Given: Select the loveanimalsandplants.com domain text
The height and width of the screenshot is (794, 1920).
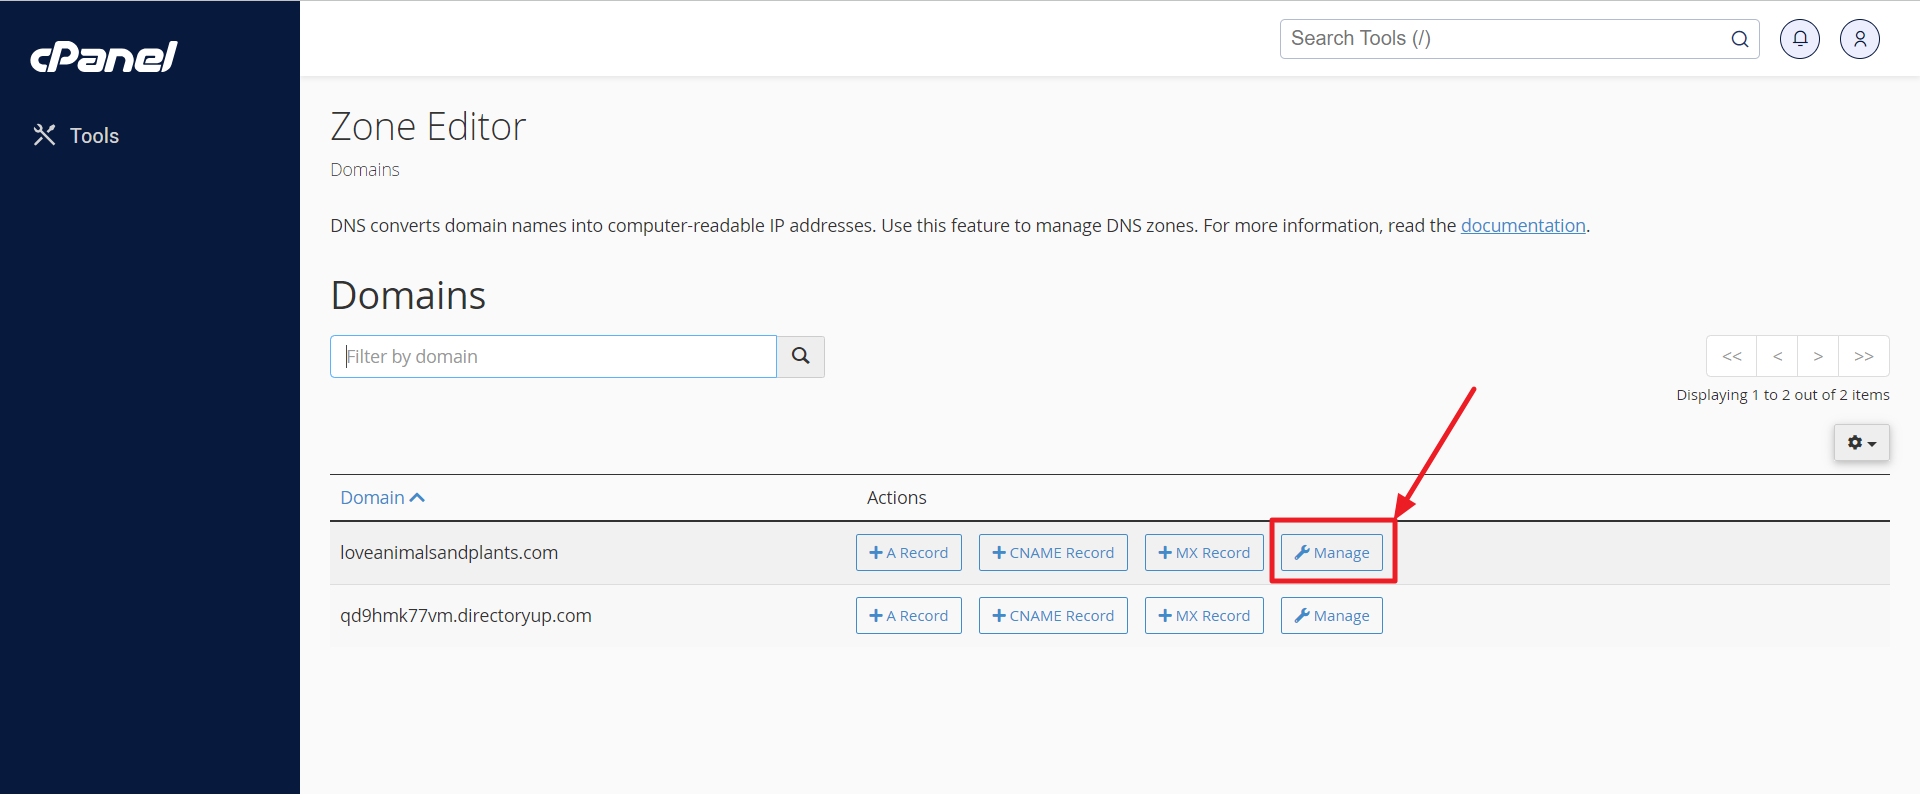Looking at the screenshot, I should (x=449, y=553).
